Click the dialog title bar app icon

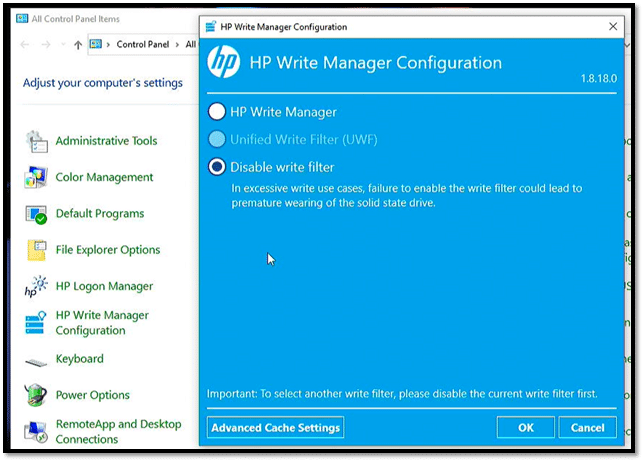[211, 27]
